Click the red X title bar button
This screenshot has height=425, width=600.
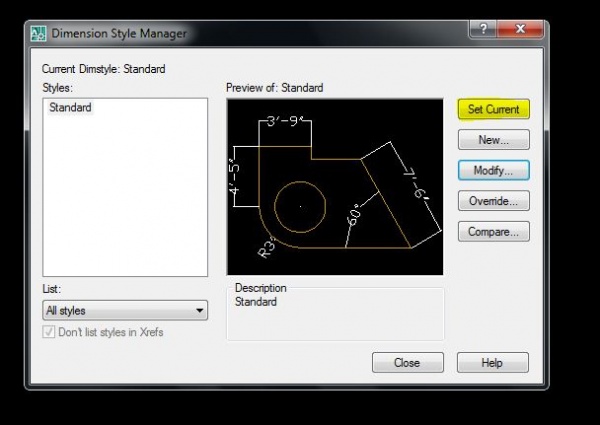pos(520,29)
